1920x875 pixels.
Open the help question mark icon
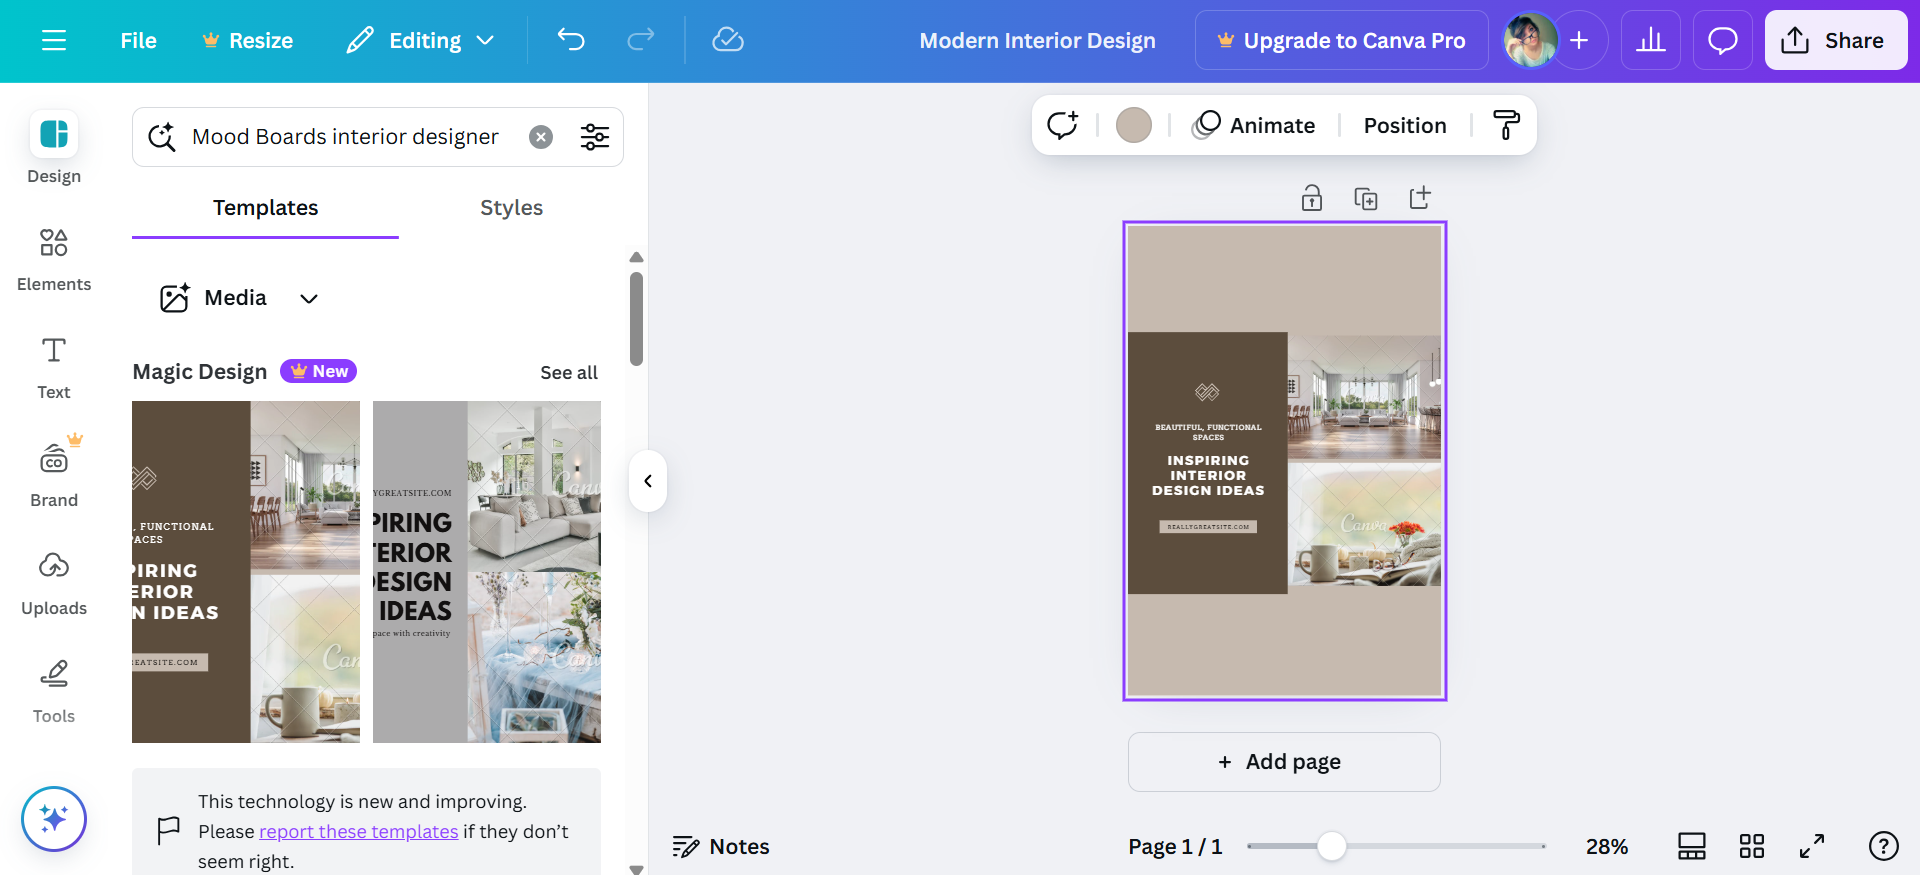pos(1884,847)
